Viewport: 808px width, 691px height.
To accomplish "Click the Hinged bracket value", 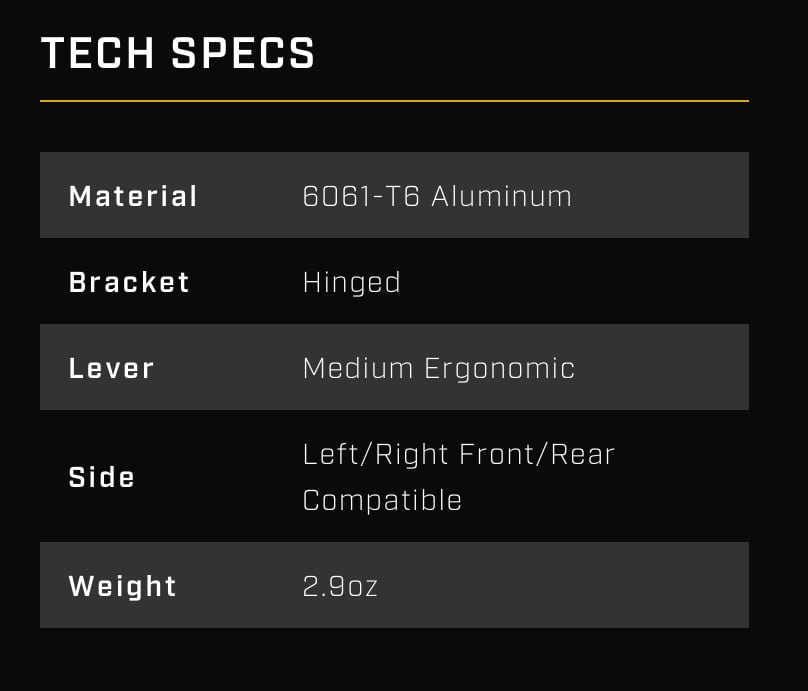I will click(351, 282).
